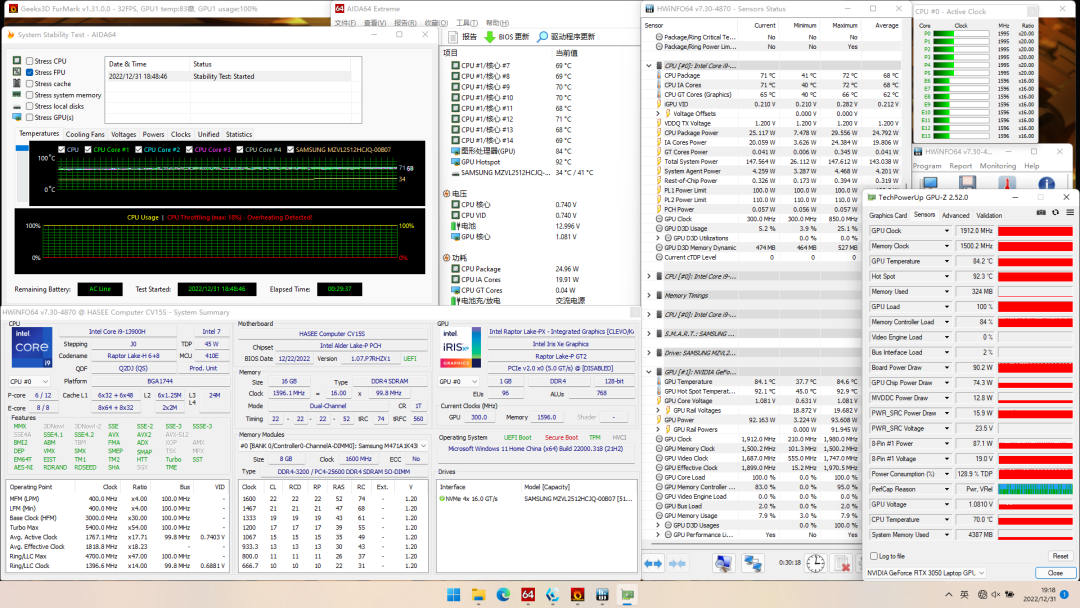1080x608 pixels.
Task: Open NVIDIA GeForce RTX 3050 GPU selector
Action: pyautogui.click(x=926, y=573)
